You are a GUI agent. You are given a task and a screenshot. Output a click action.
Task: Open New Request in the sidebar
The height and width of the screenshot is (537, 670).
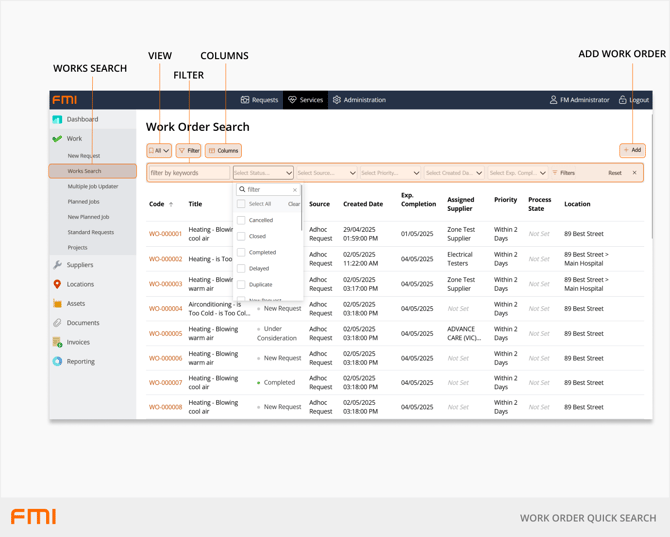pos(84,156)
